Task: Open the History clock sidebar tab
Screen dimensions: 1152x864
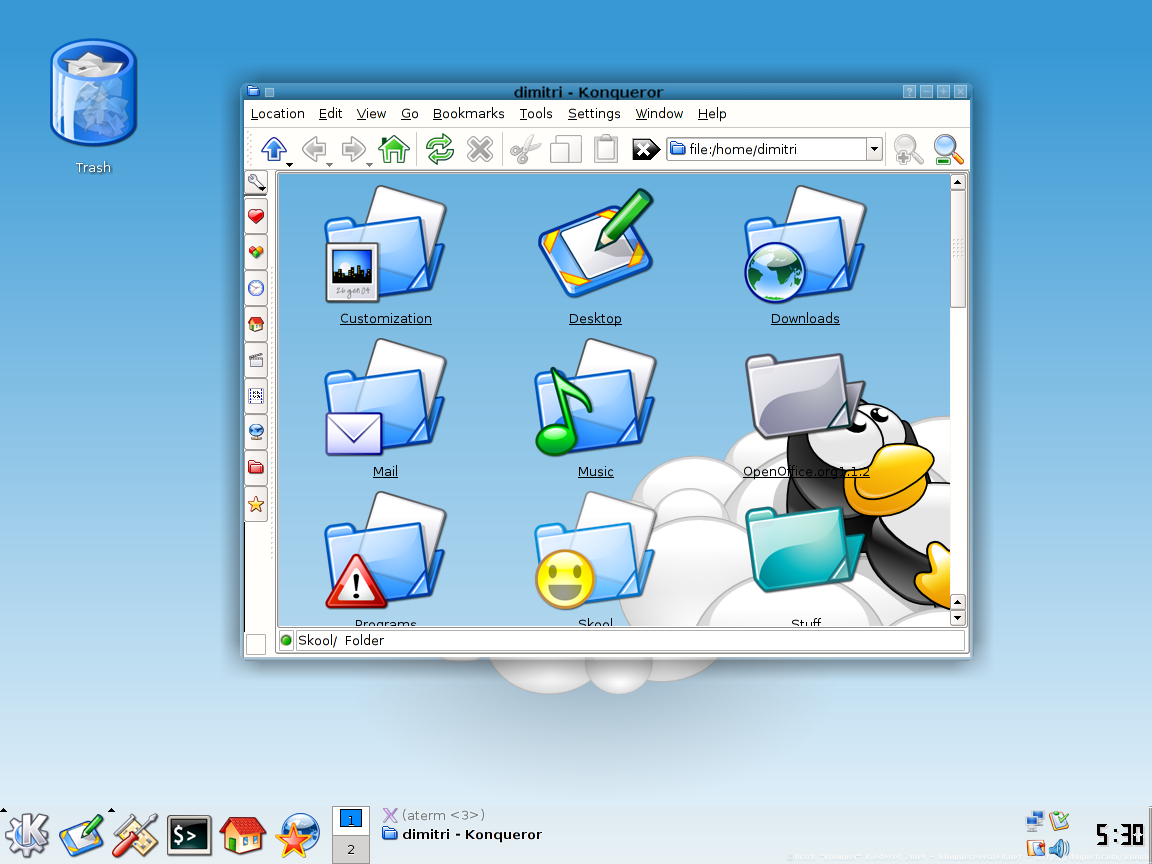Action: pos(256,288)
